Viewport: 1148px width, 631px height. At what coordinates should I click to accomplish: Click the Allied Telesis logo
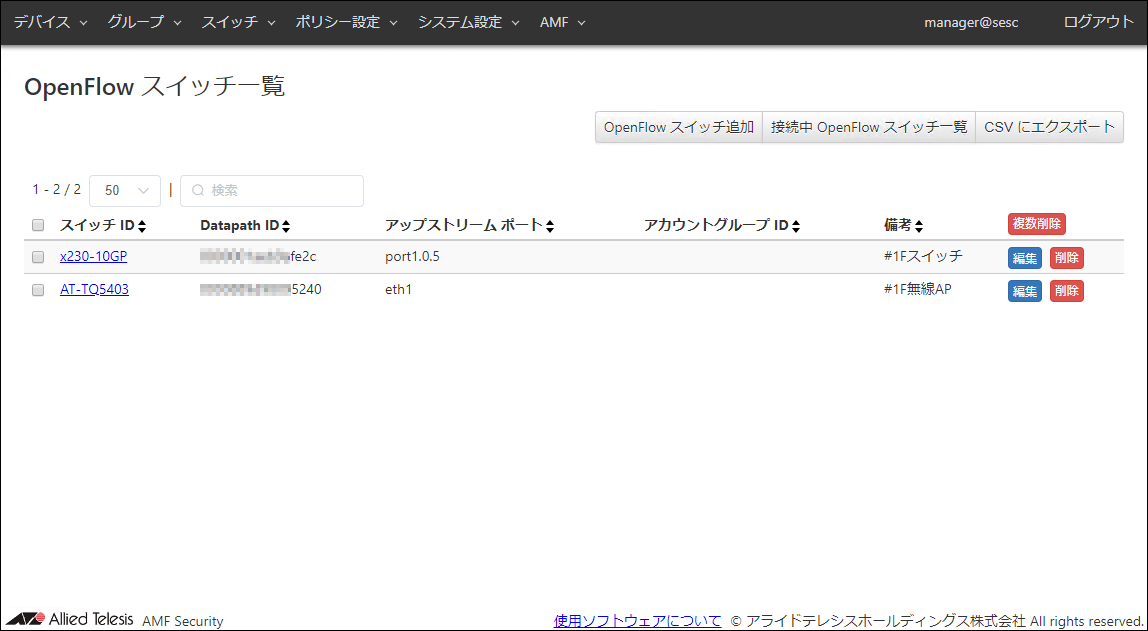pyautogui.click(x=70, y=619)
